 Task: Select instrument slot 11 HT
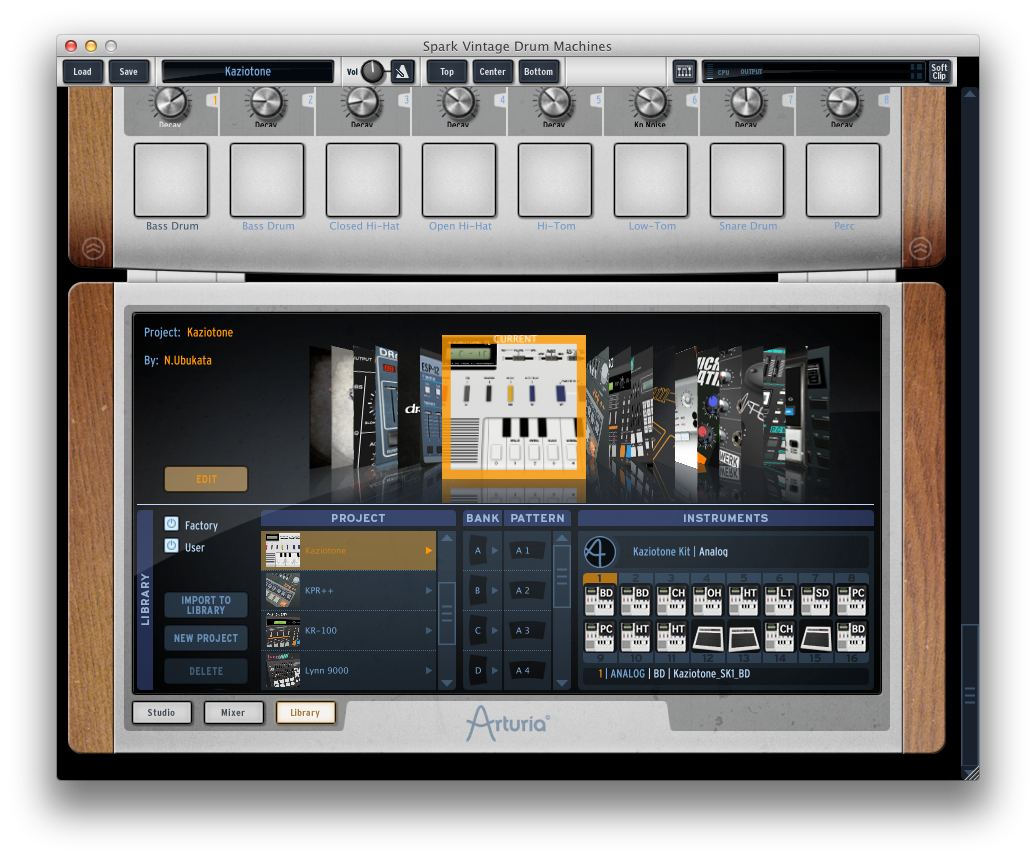tap(671, 637)
